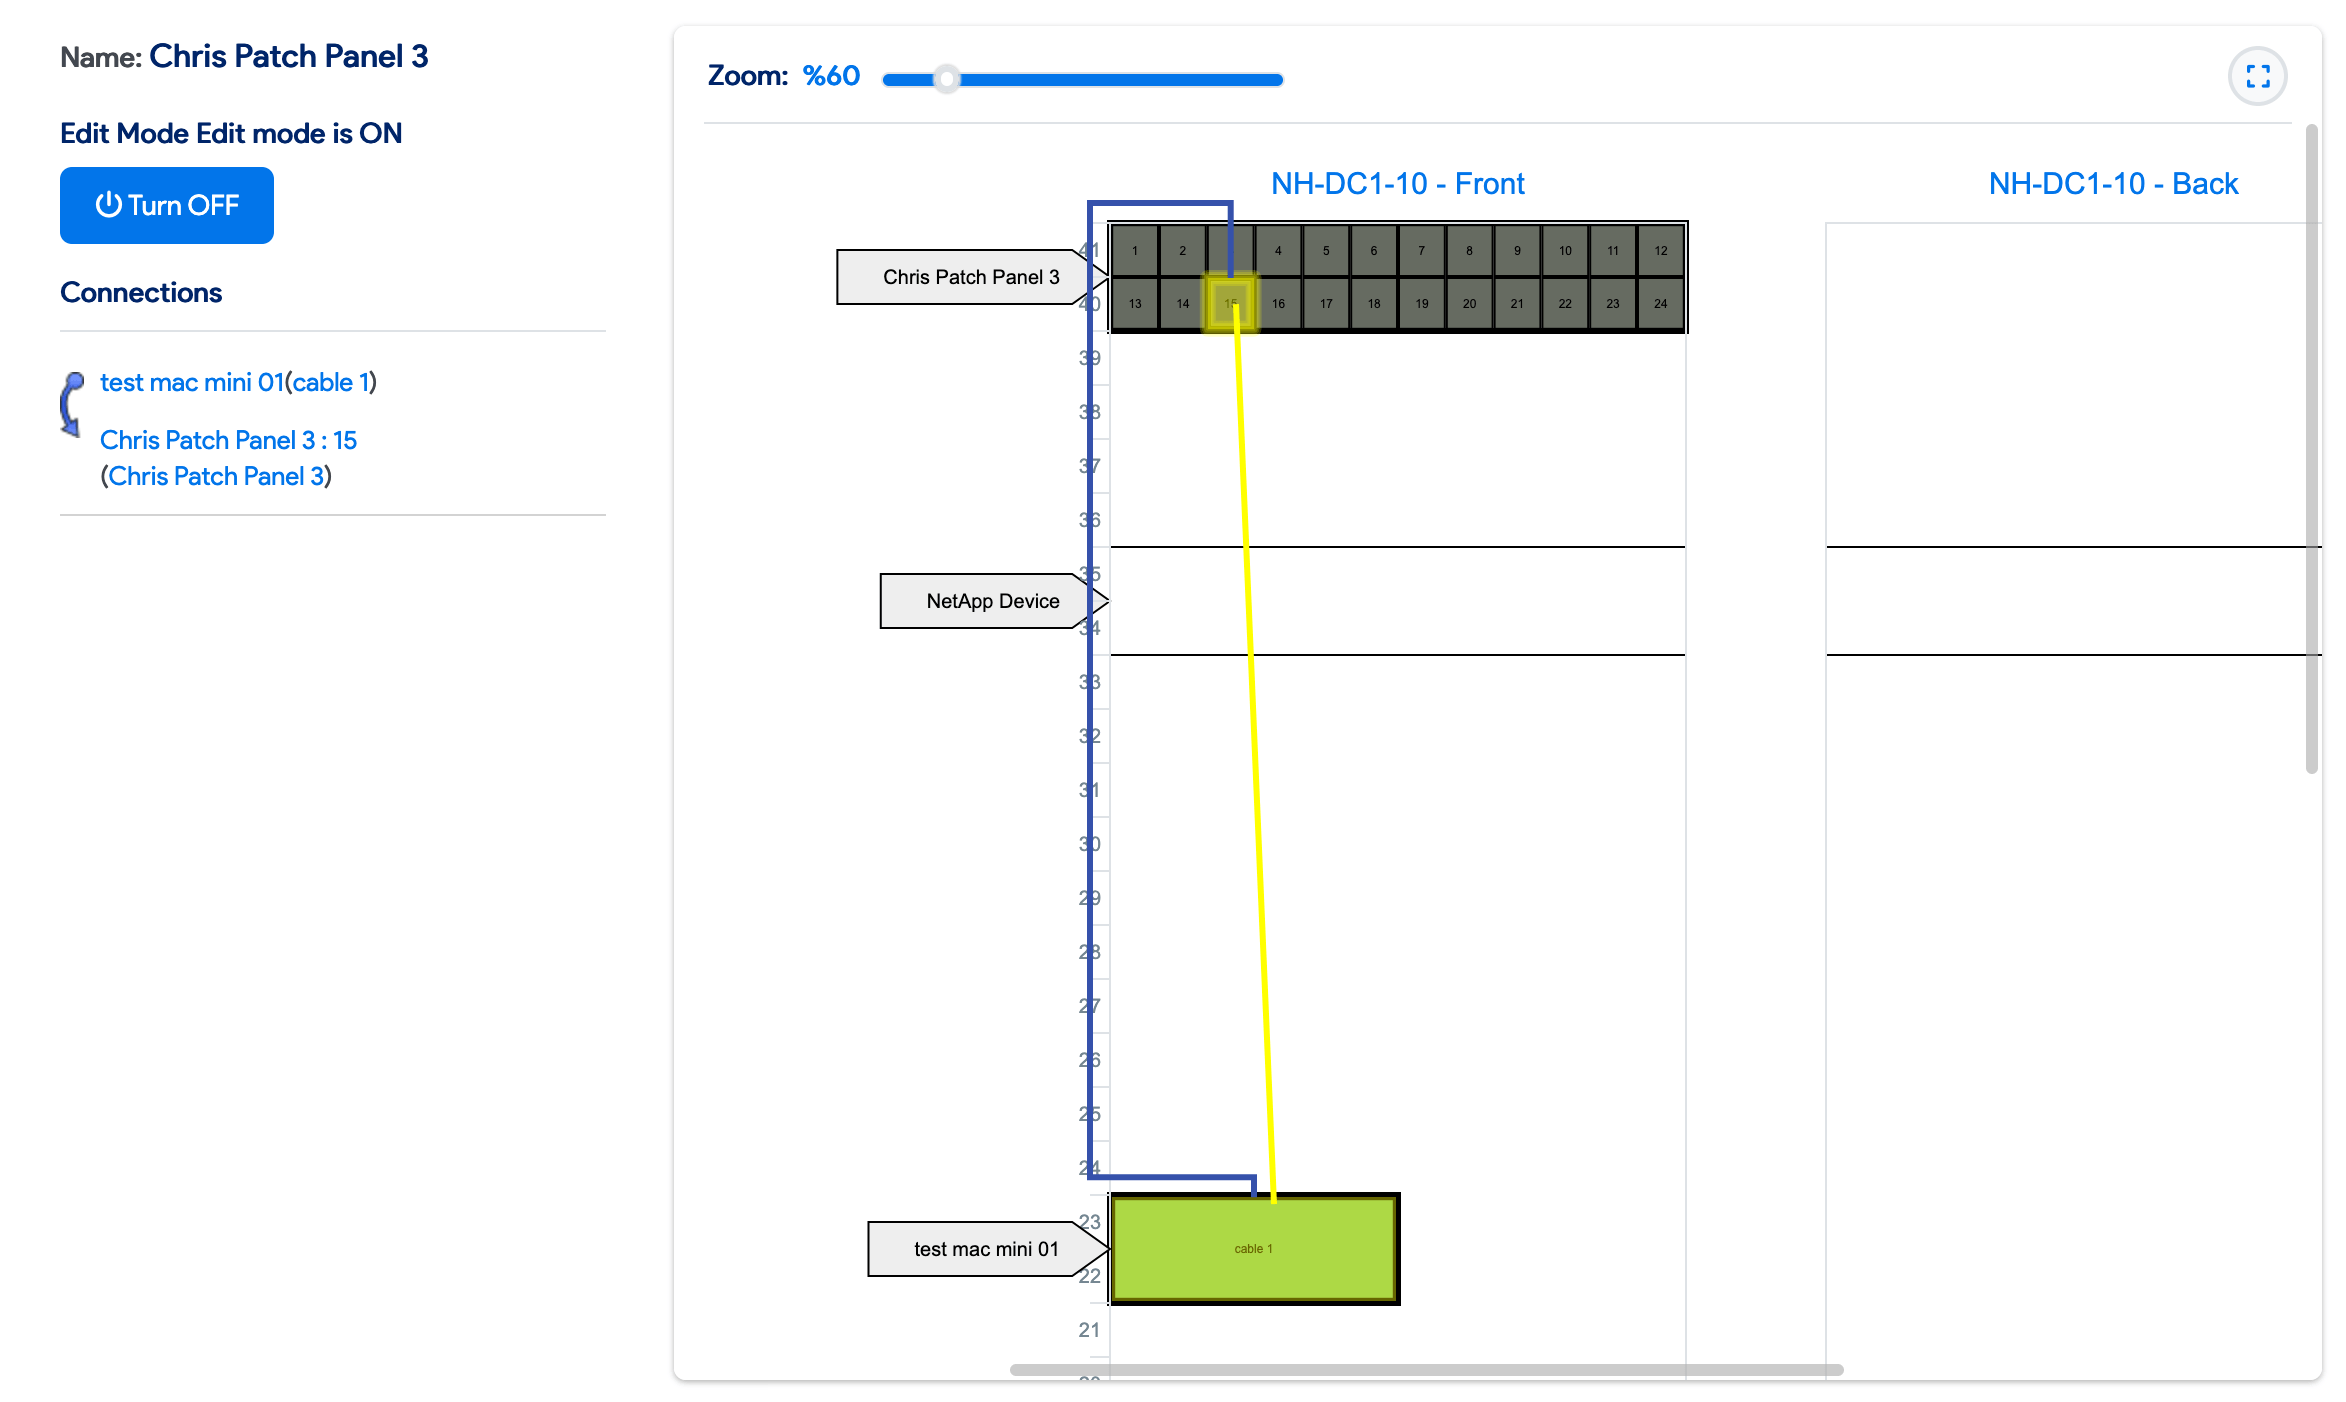Viewport: 2346px width, 1402px height.
Task: Open the Chris Patch Panel 3 : 15 link
Action: tap(228, 439)
